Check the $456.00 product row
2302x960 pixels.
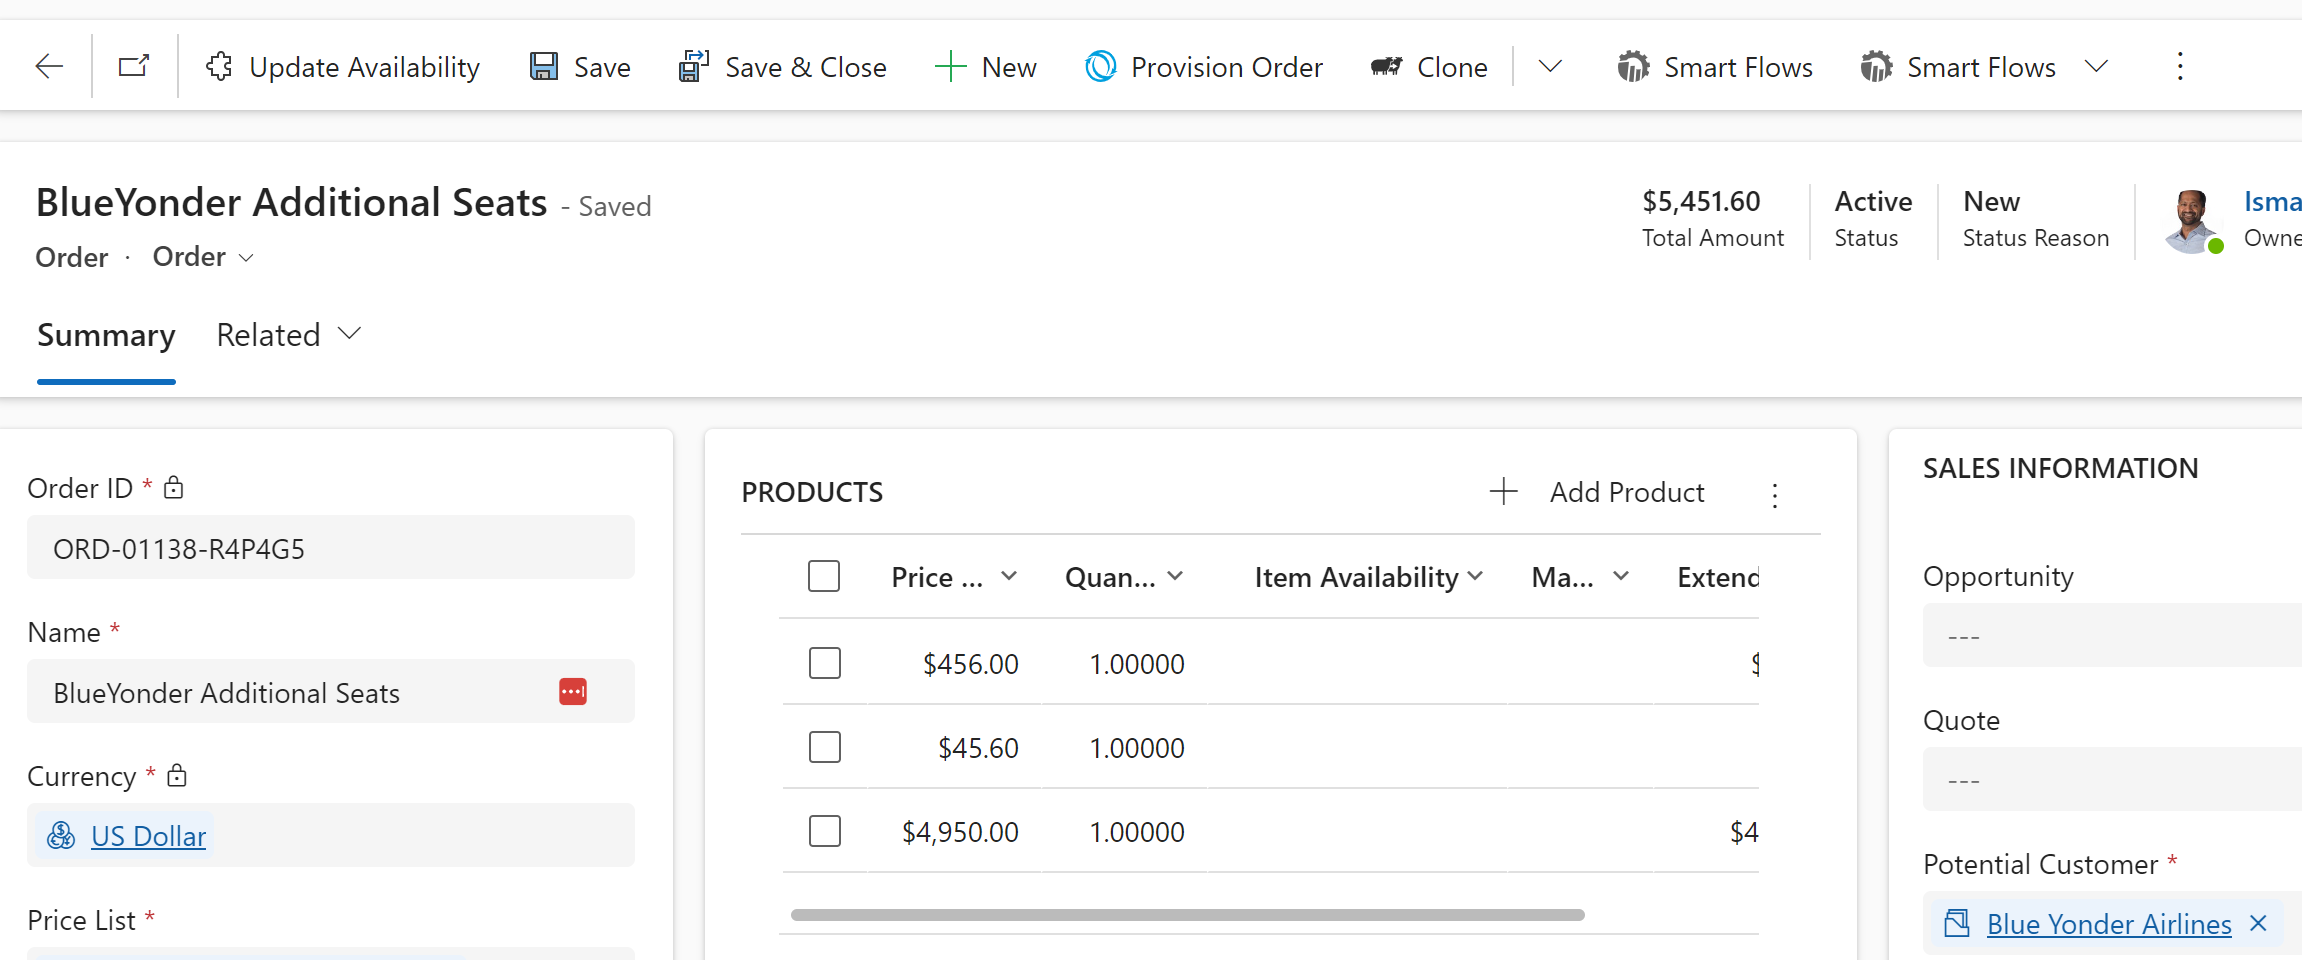(x=825, y=663)
